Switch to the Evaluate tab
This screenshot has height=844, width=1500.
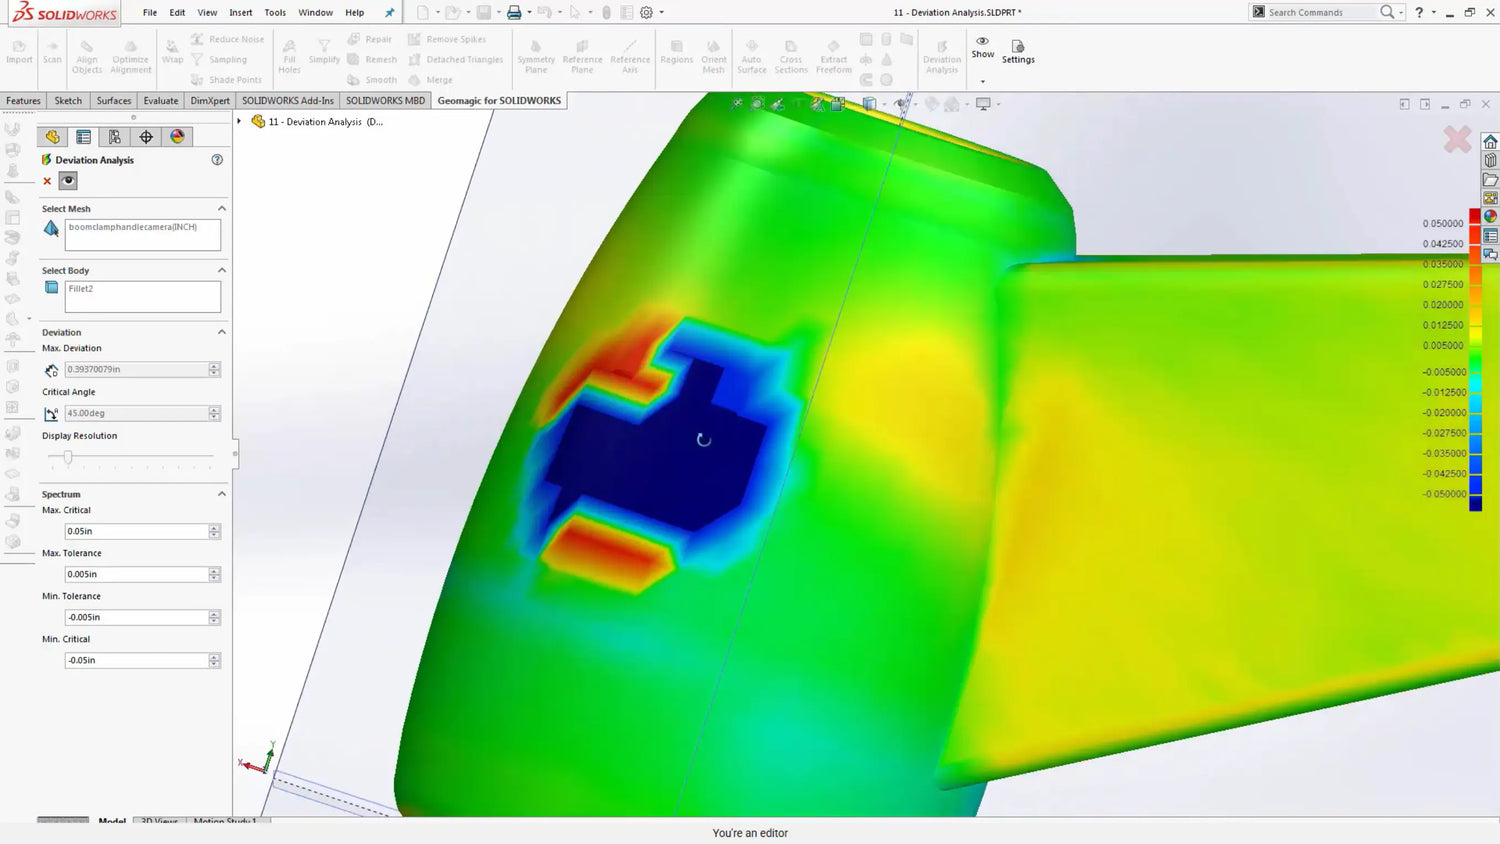160,101
